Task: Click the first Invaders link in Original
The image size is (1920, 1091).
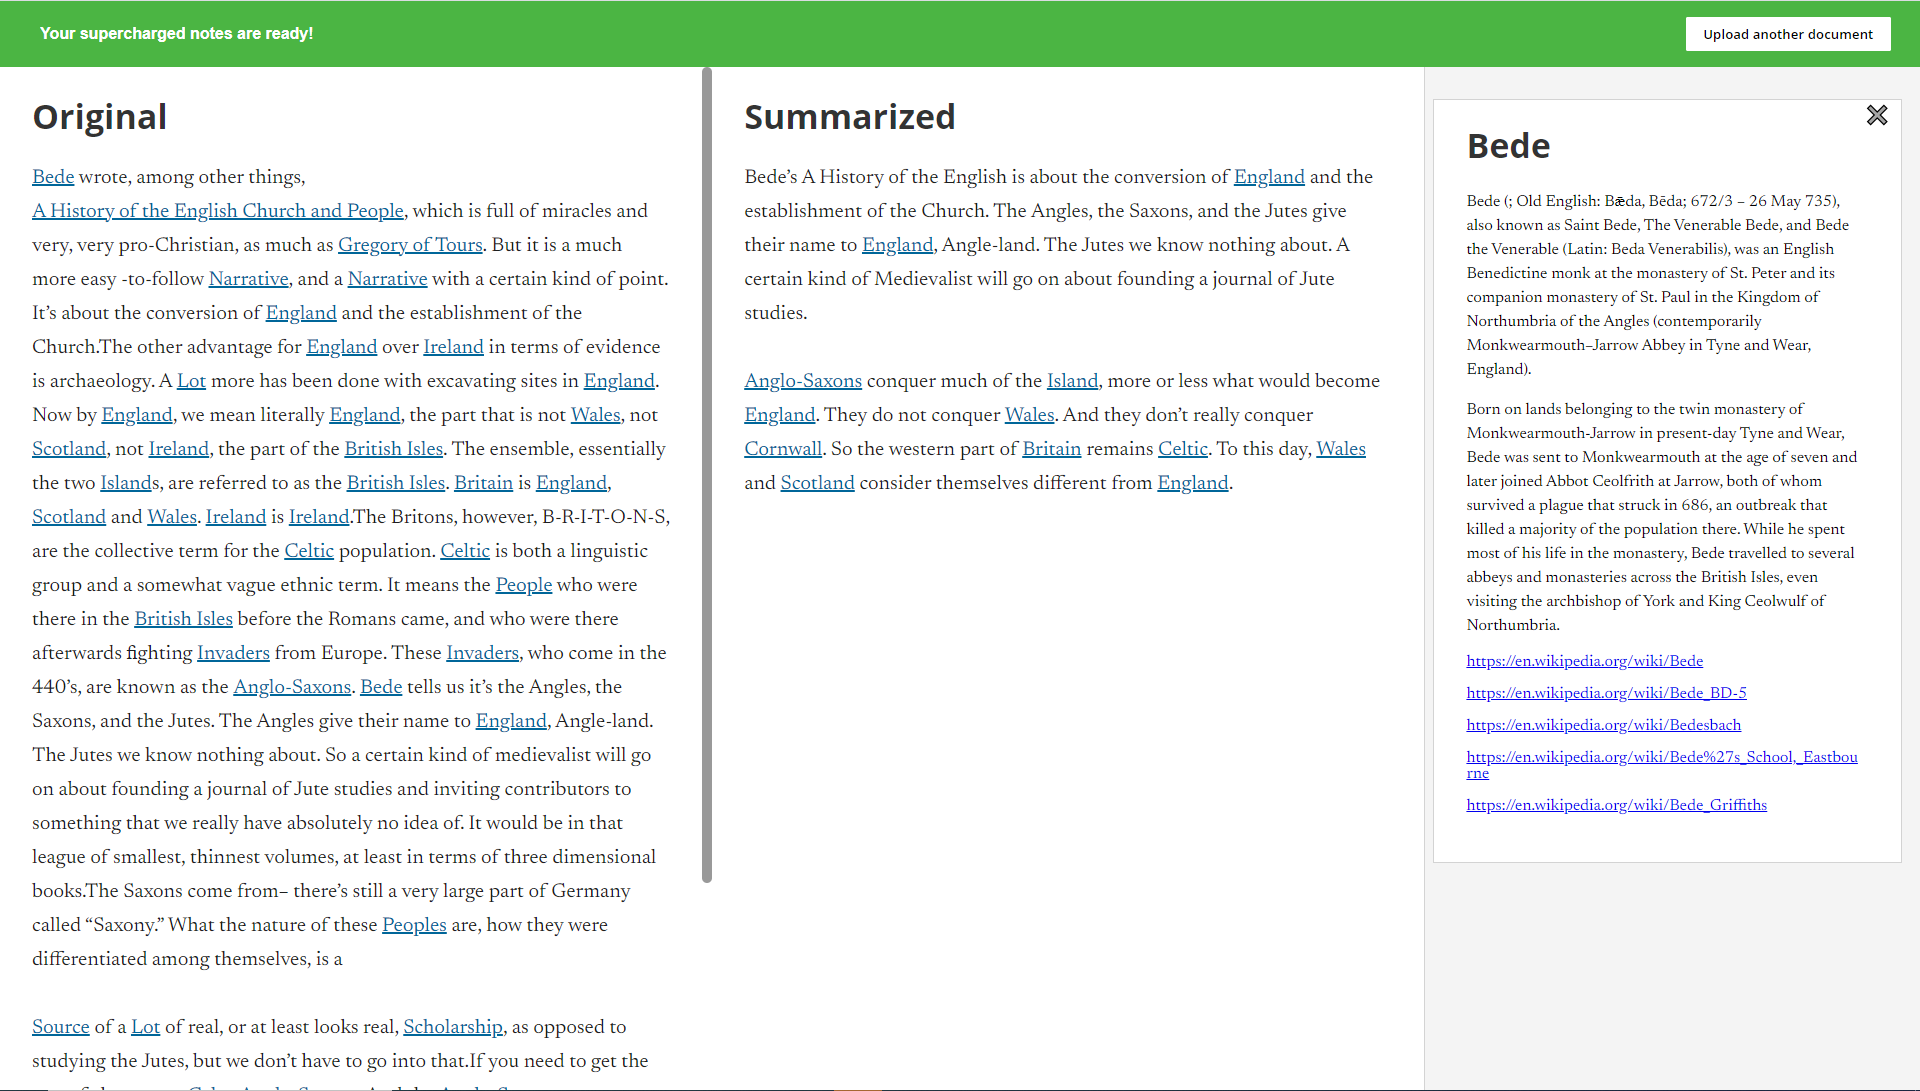Action: (233, 653)
